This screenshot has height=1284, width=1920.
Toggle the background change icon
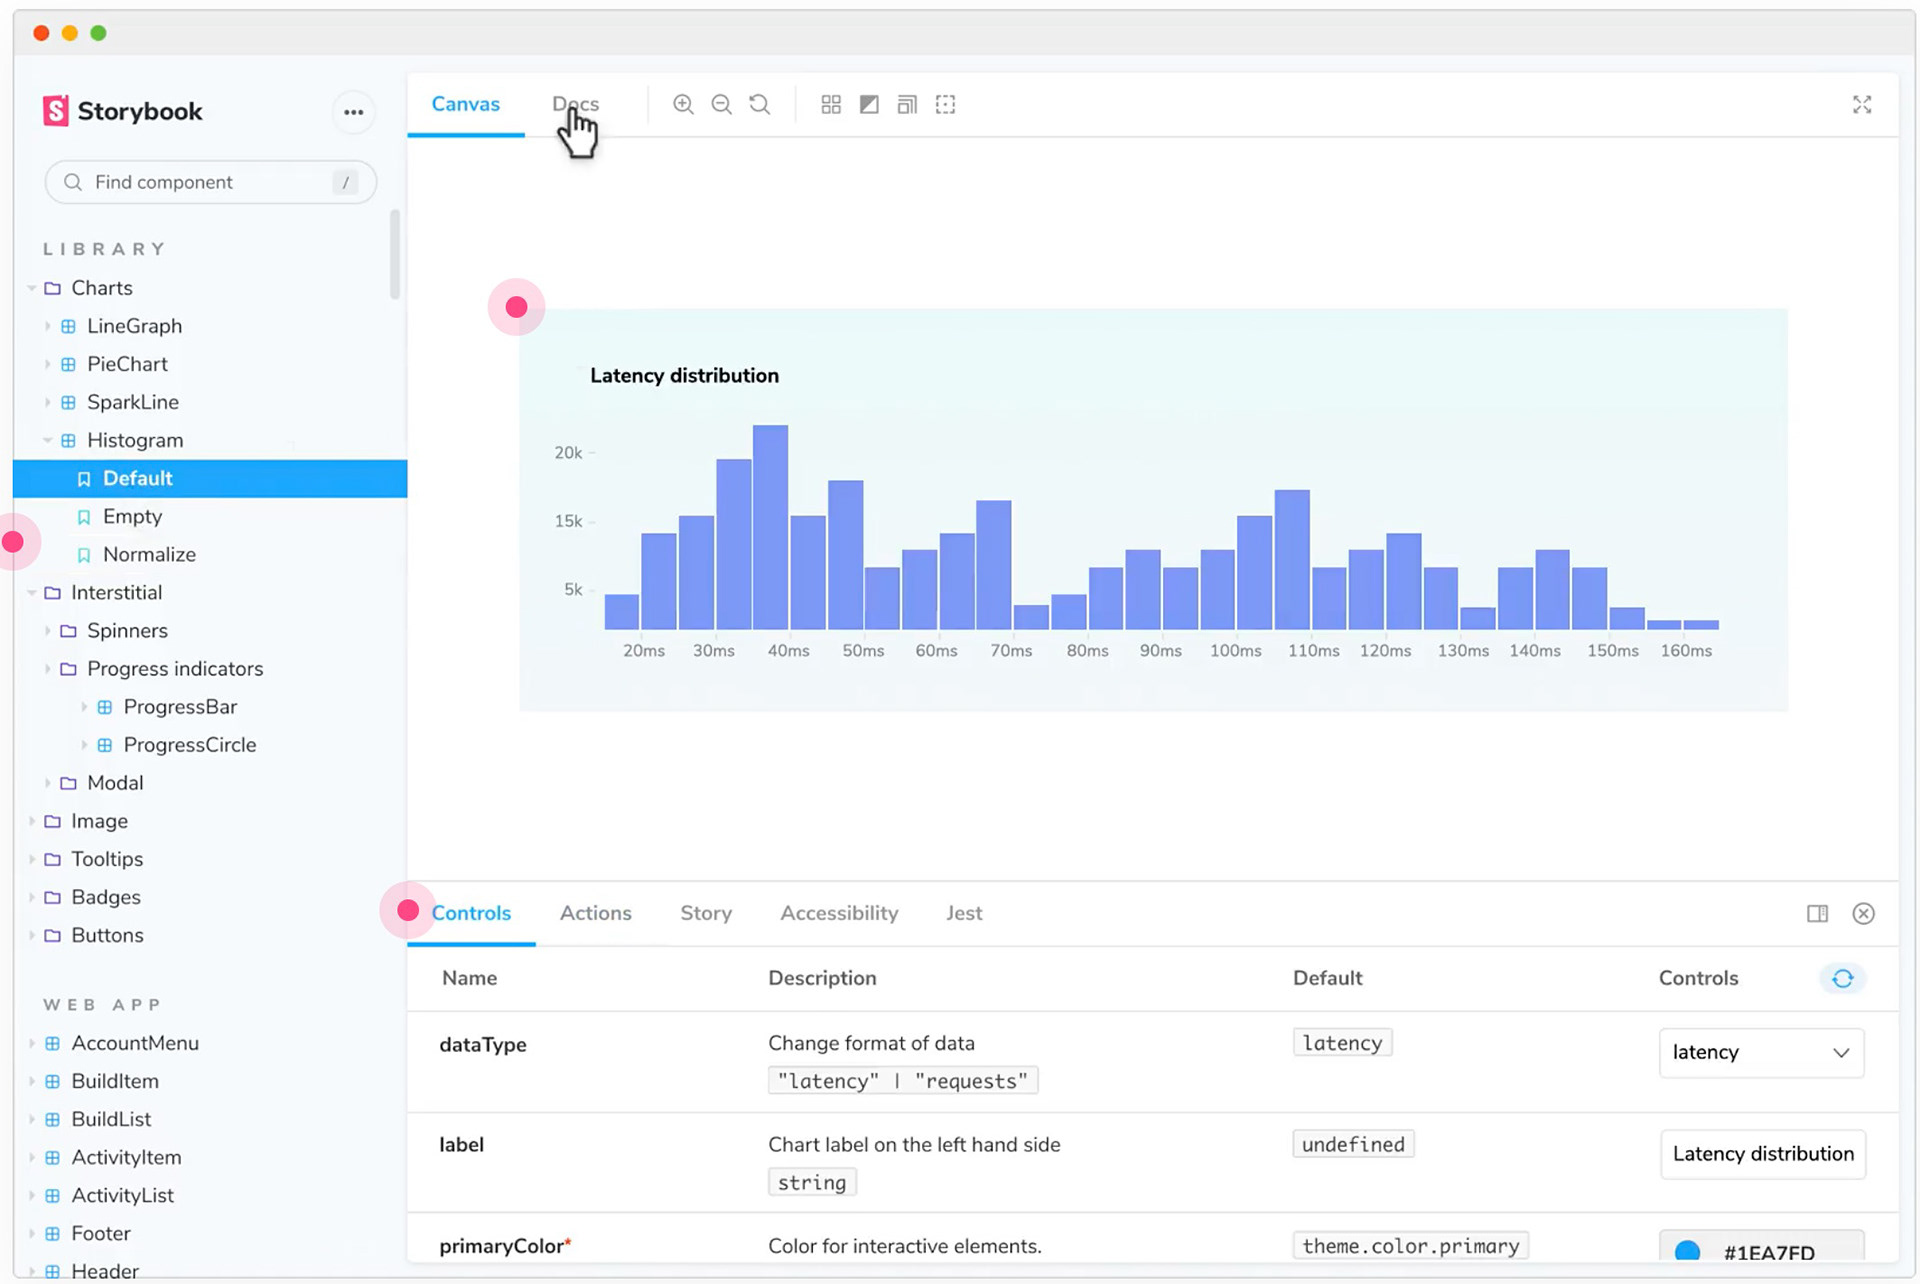coord(869,104)
